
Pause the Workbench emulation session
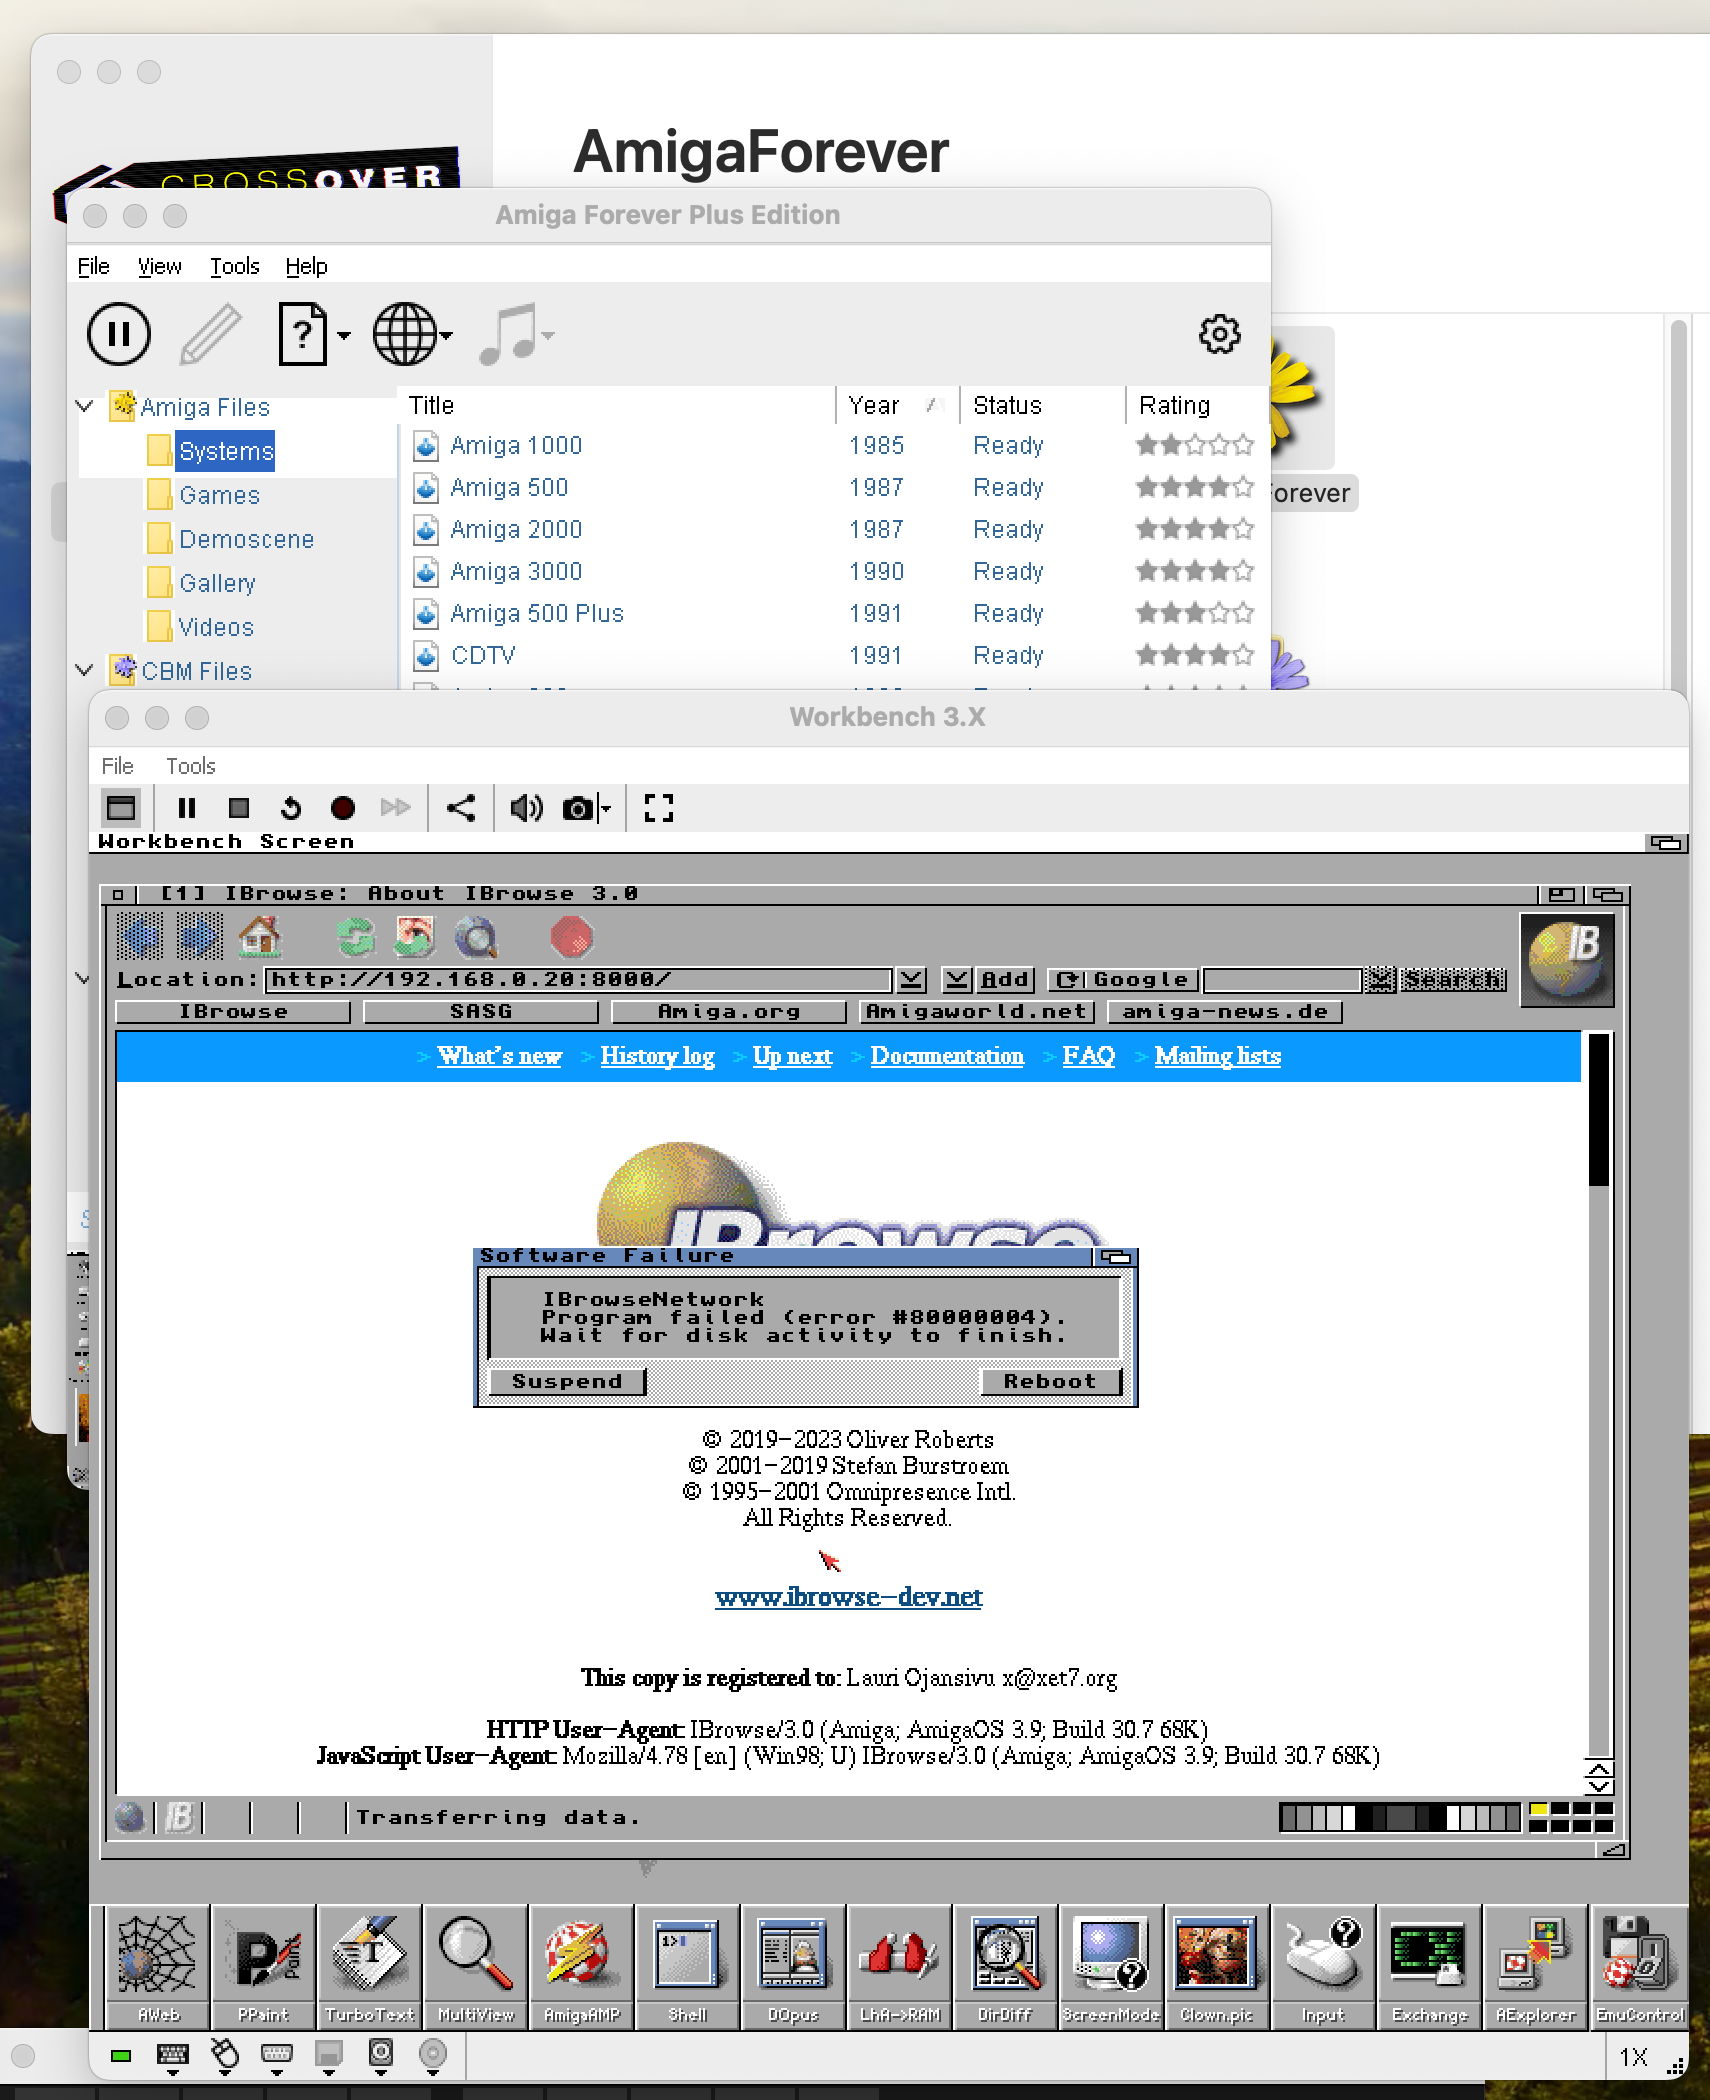187,808
